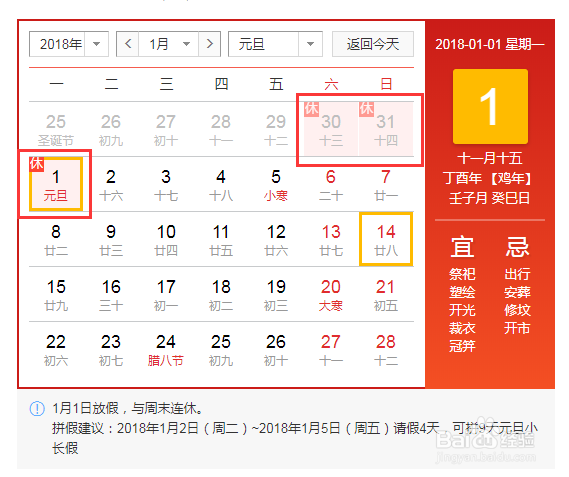Select January 2 十六 date

coord(111,184)
